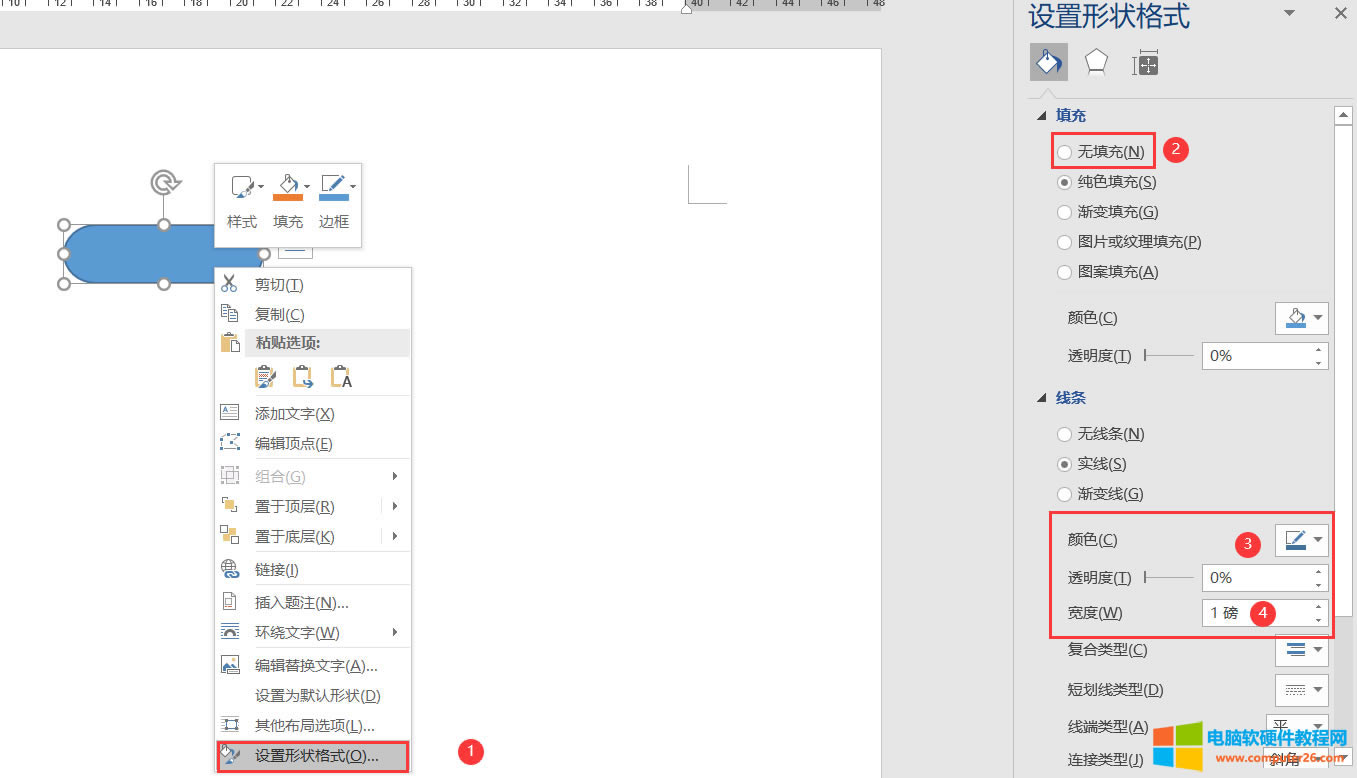Click 编辑顶点 in the context menu
1357x778 pixels.
click(293, 443)
